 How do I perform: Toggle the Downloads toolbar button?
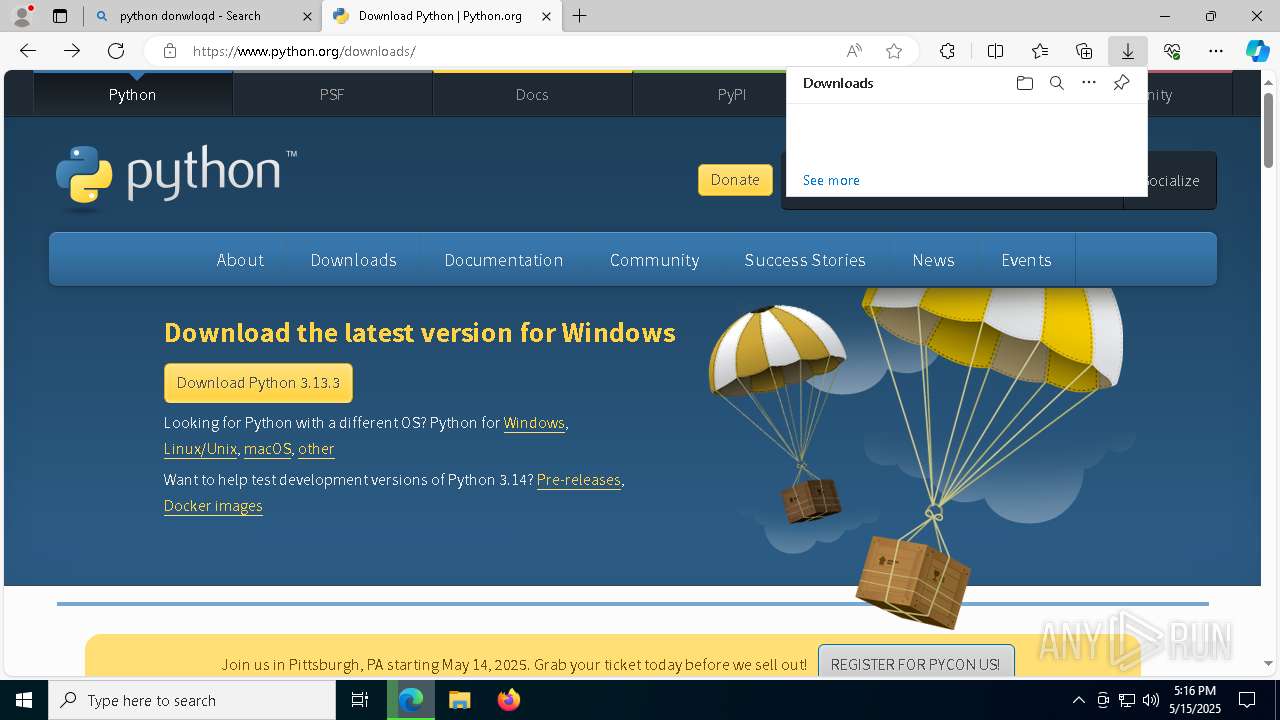coord(1127,51)
